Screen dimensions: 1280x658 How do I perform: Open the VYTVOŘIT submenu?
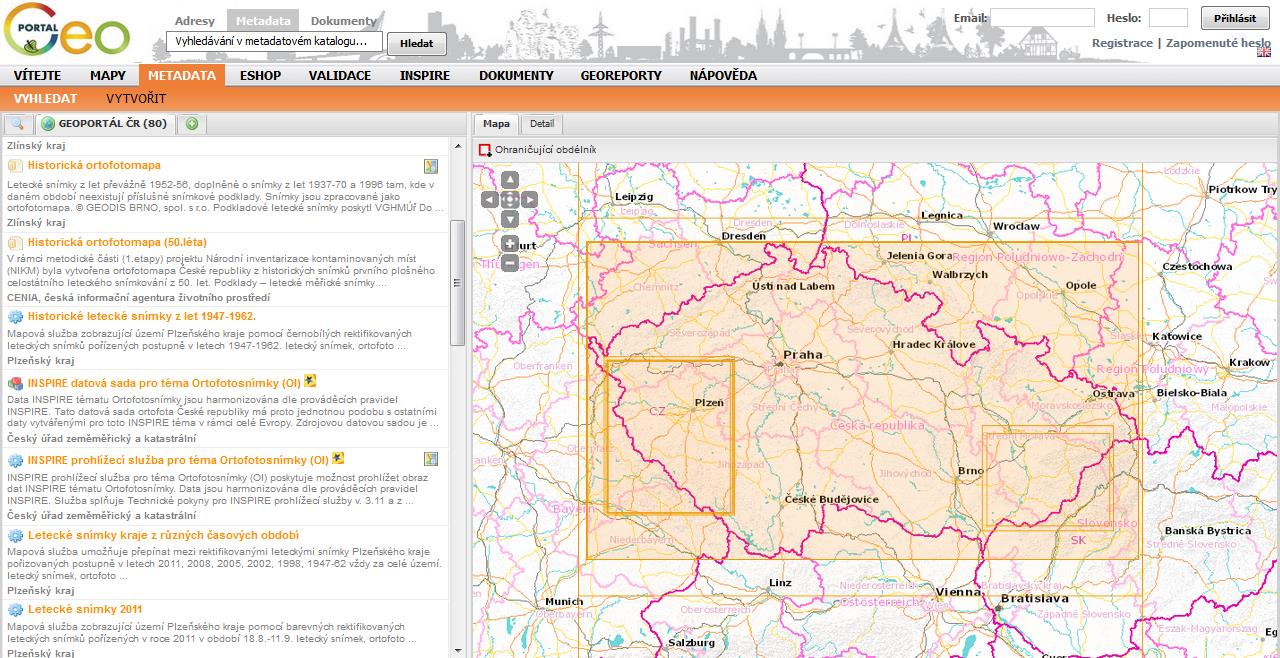(x=136, y=99)
